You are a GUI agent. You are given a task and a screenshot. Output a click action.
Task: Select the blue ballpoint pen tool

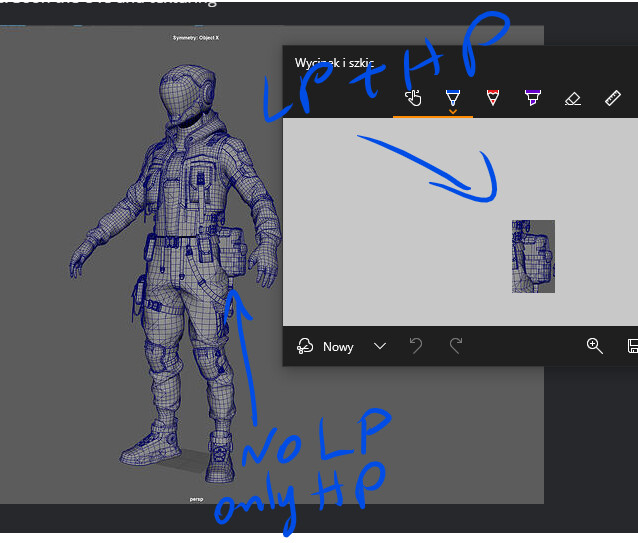pos(452,96)
